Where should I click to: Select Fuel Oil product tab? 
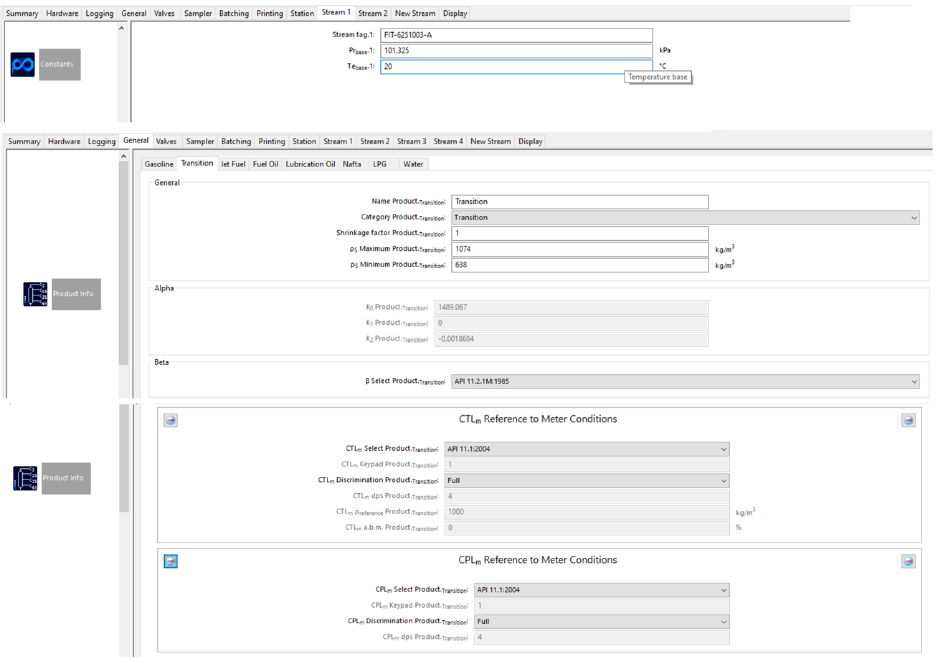265,164
